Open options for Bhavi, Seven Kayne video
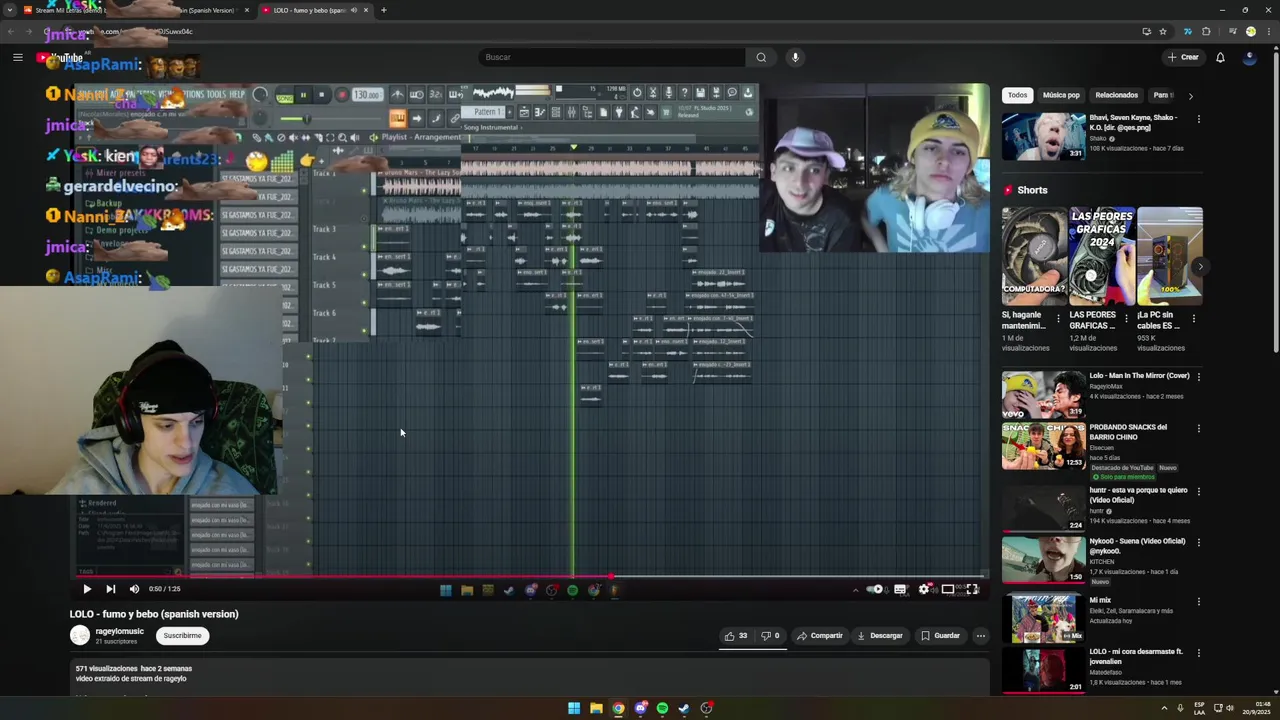The height and width of the screenshot is (720, 1280). click(x=1199, y=119)
